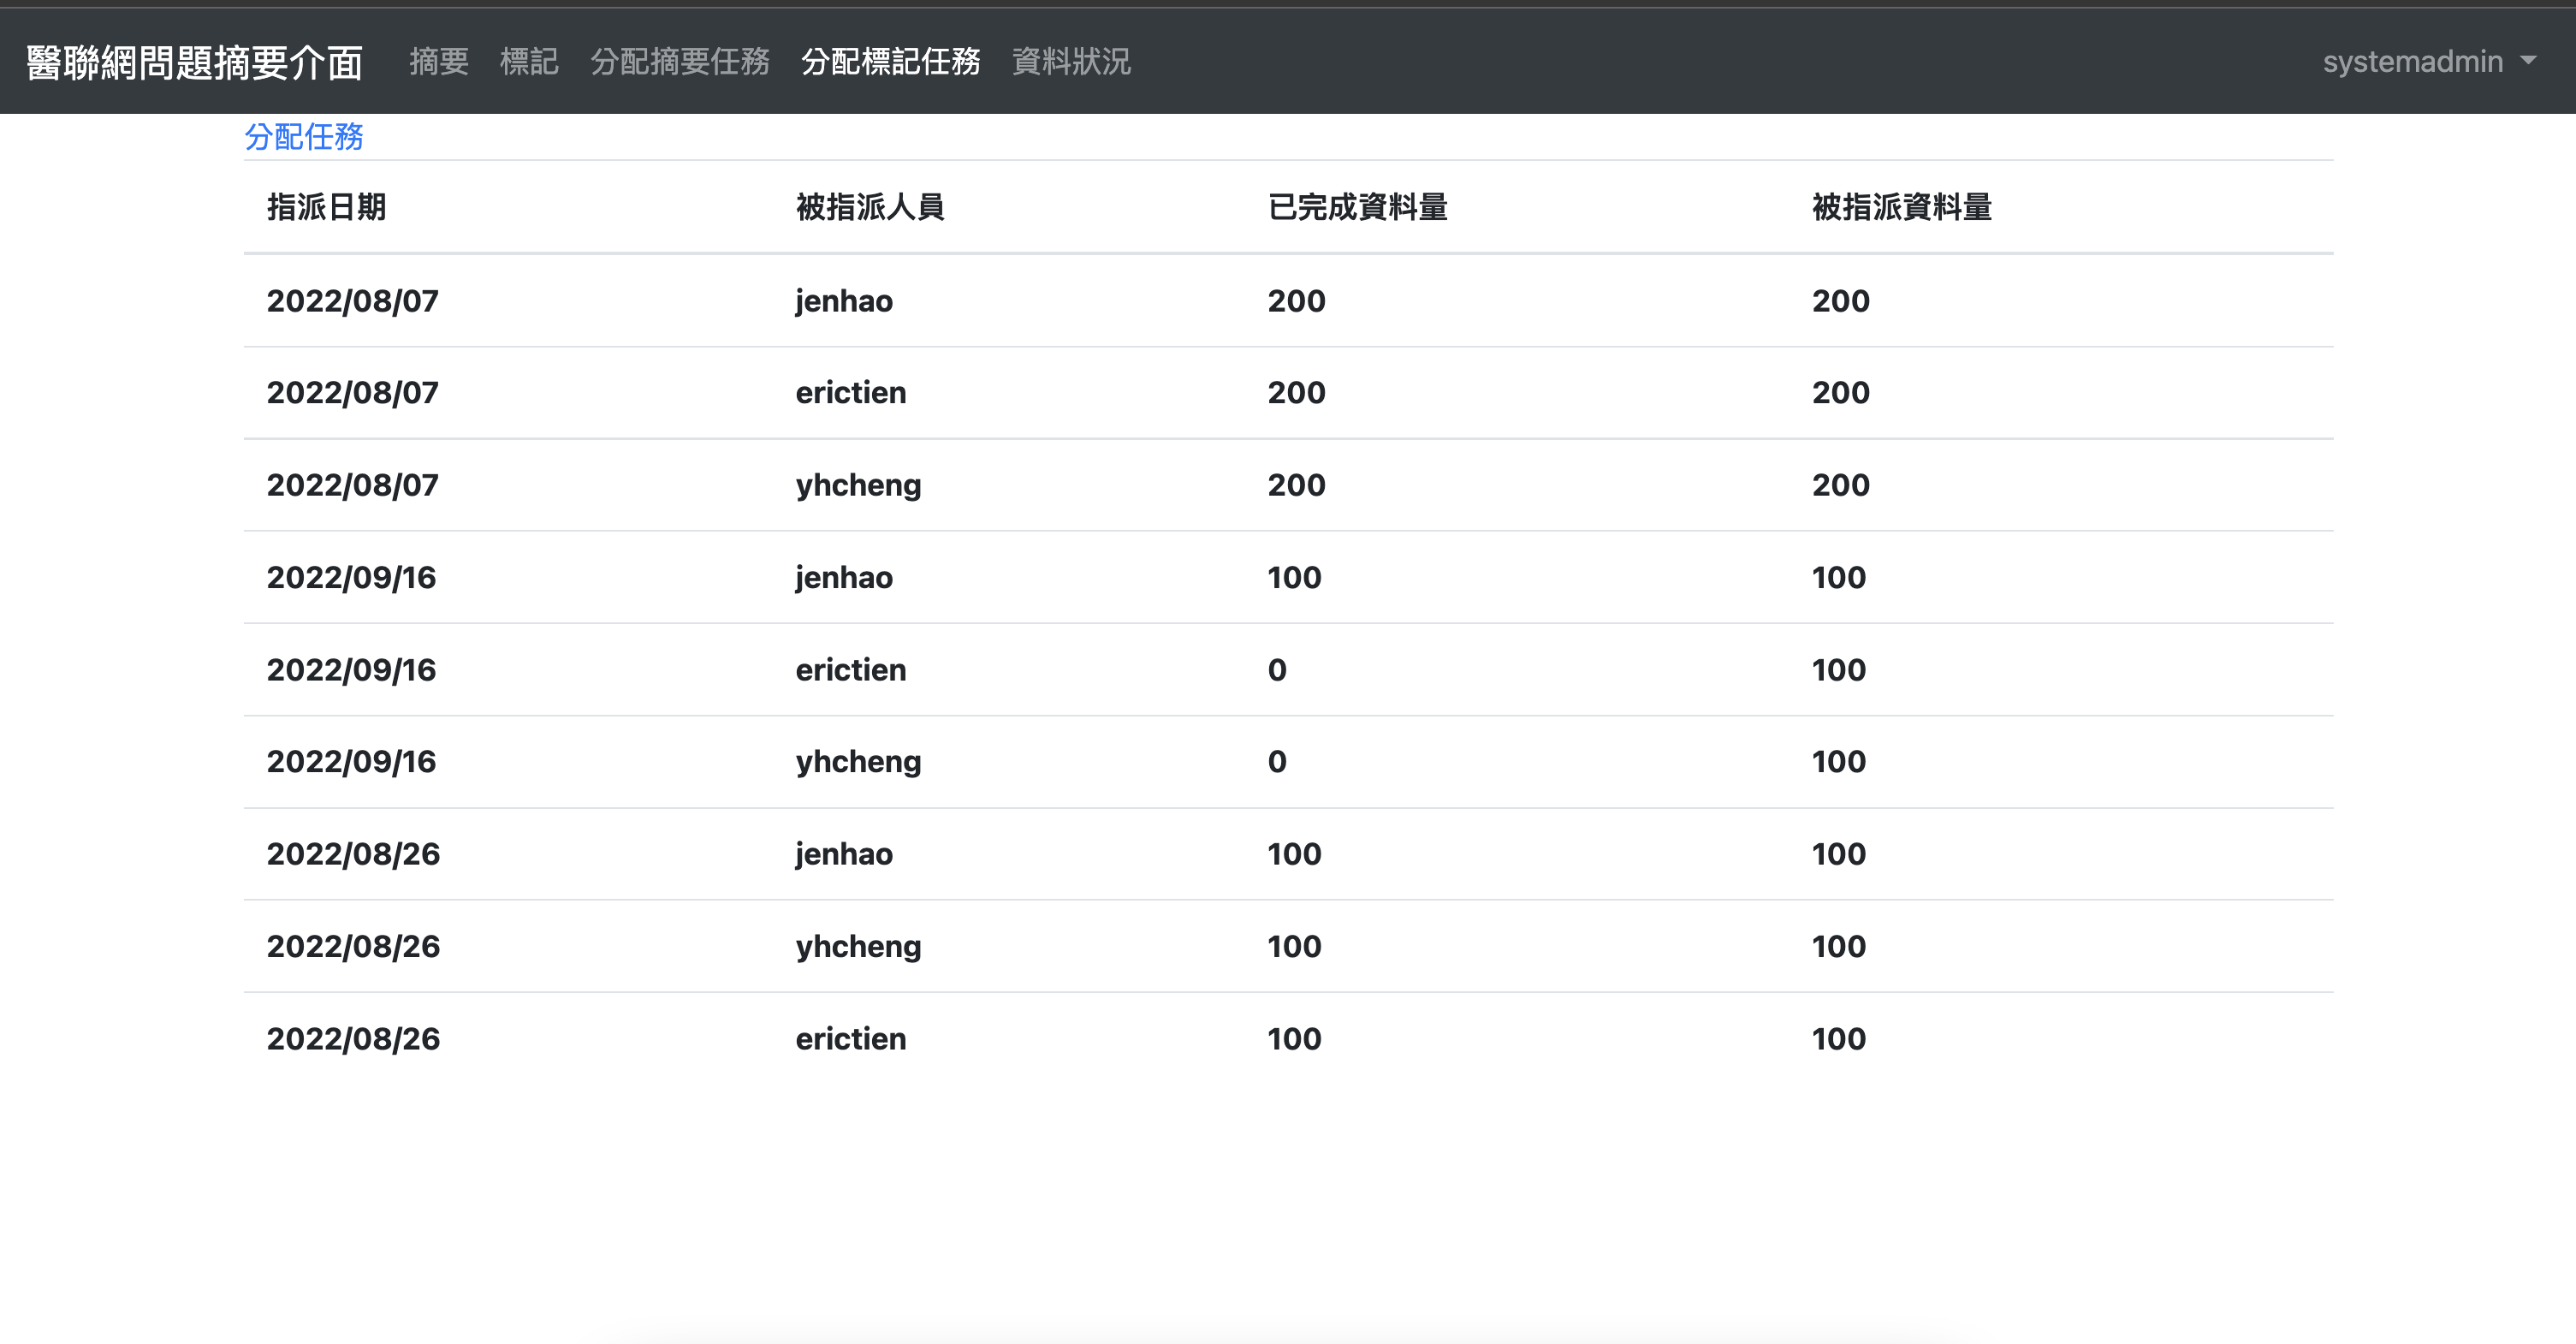The width and height of the screenshot is (2576, 1344).
Task: Select the 分配標記任務 nav item
Action: click(x=890, y=62)
